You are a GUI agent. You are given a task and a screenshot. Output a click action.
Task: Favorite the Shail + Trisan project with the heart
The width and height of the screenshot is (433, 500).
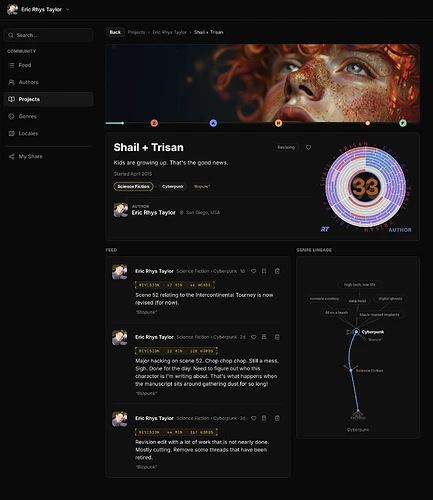(x=309, y=147)
